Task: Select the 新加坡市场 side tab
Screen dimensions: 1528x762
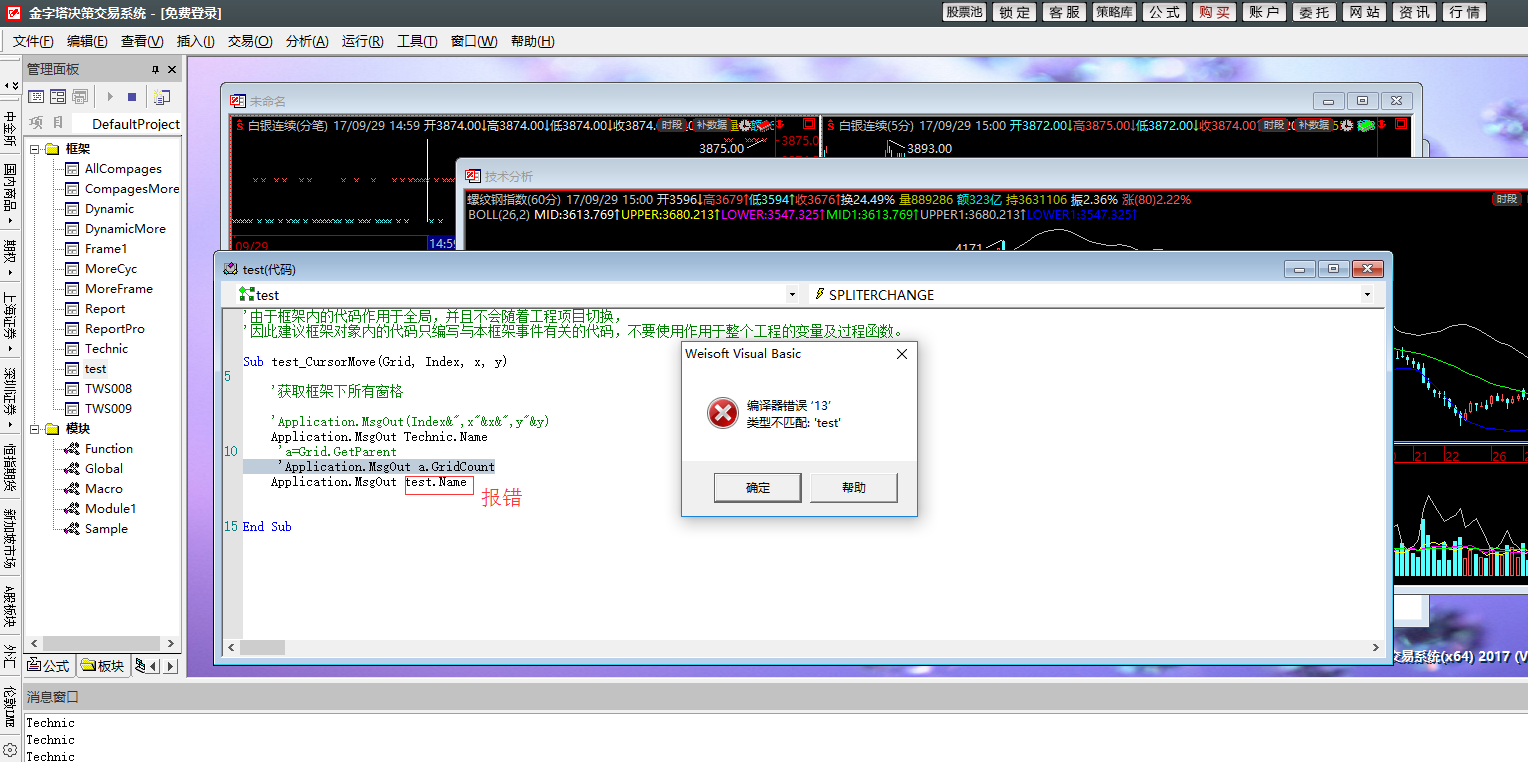Action: click(10, 540)
